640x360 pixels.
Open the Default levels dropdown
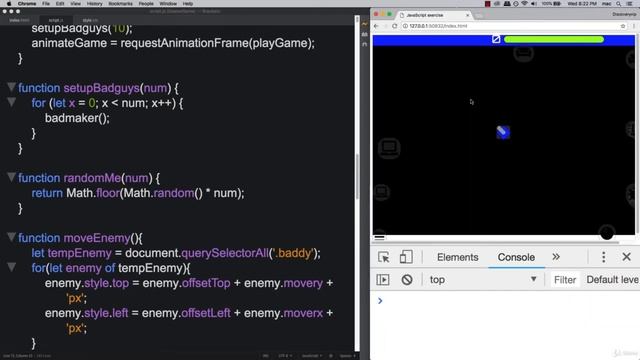(x=612, y=280)
